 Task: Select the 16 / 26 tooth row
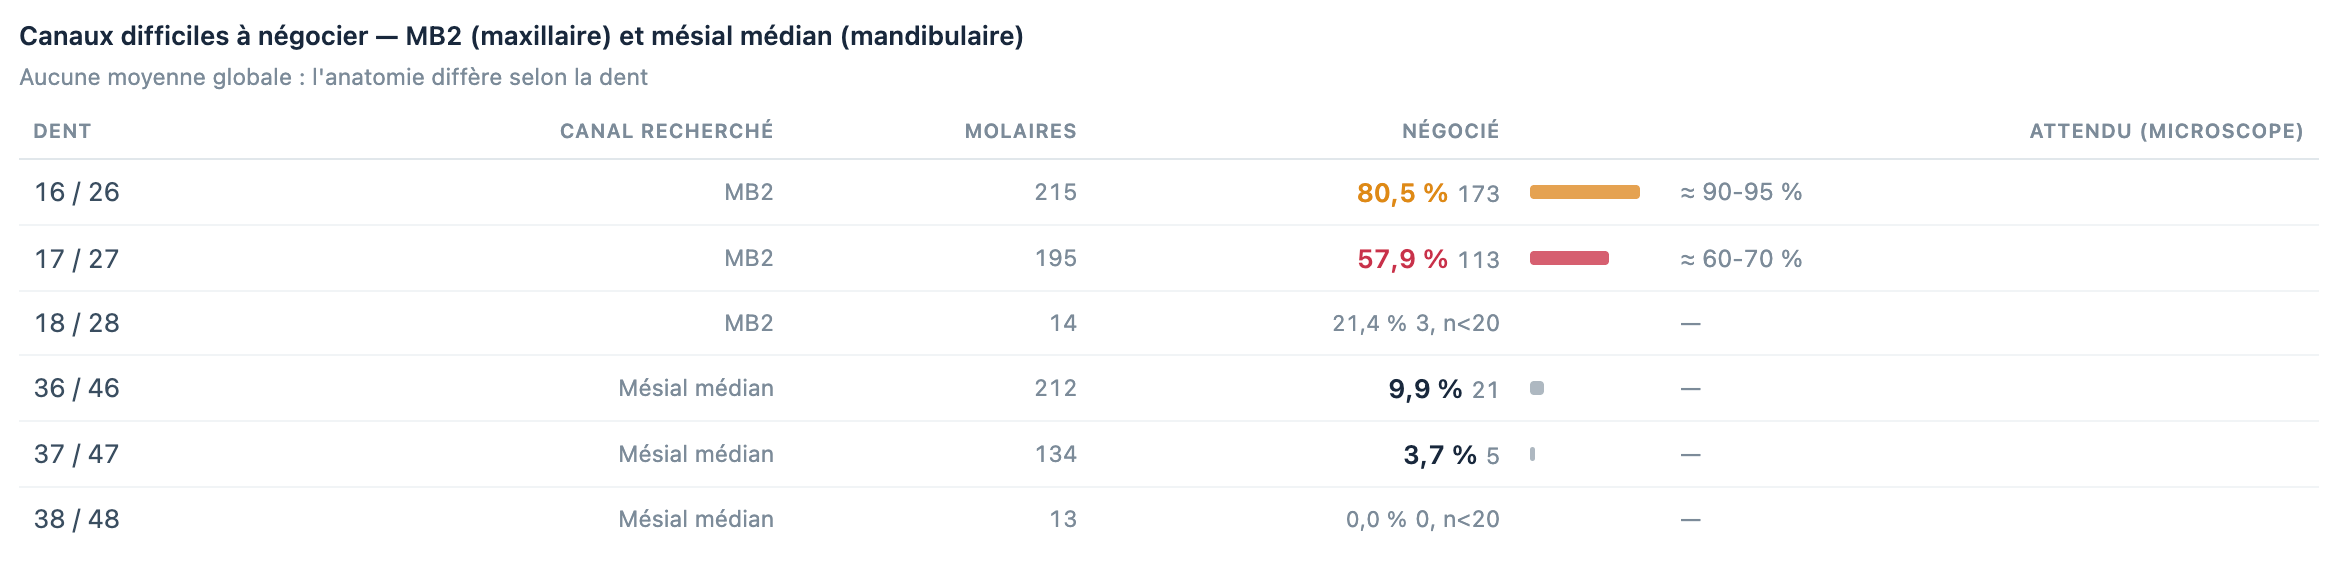1168,192
